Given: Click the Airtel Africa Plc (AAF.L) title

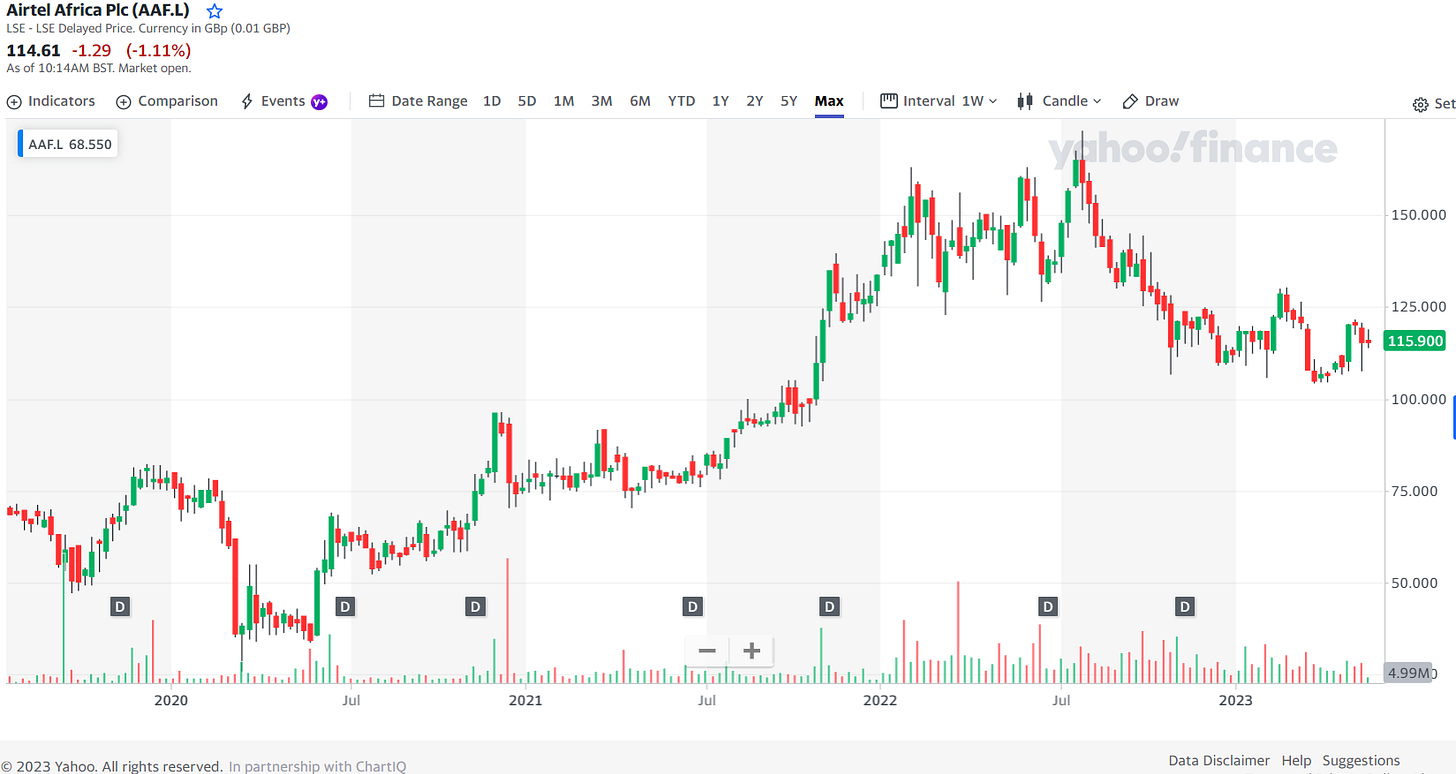Looking at the screenshot, I should pyautogui.click(x=98, y=11).
